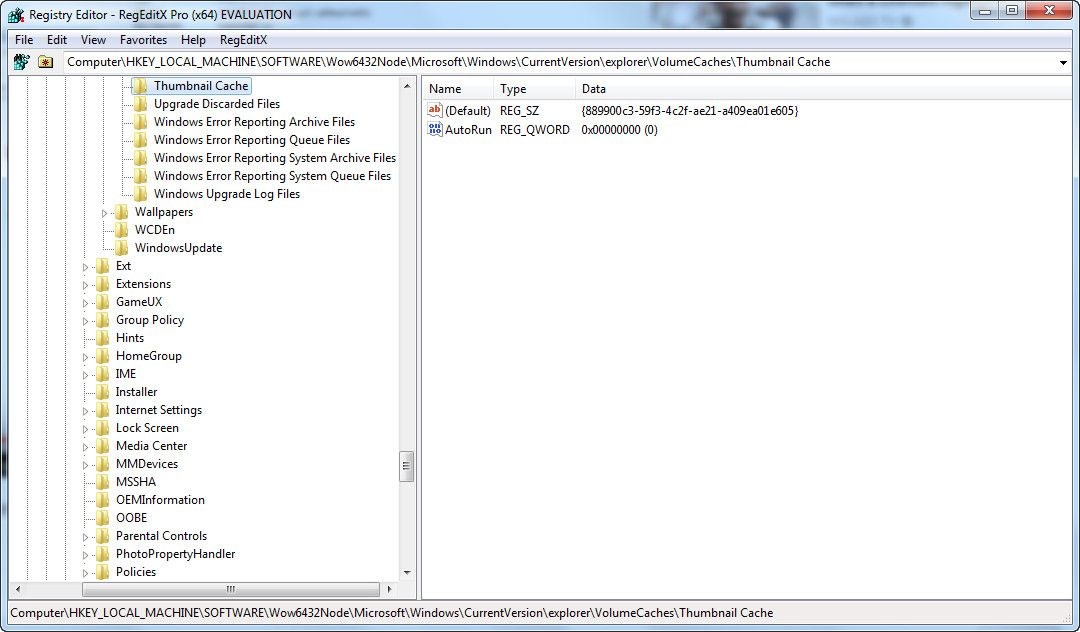Select the Thumbnail Cache folder icon

140,85
